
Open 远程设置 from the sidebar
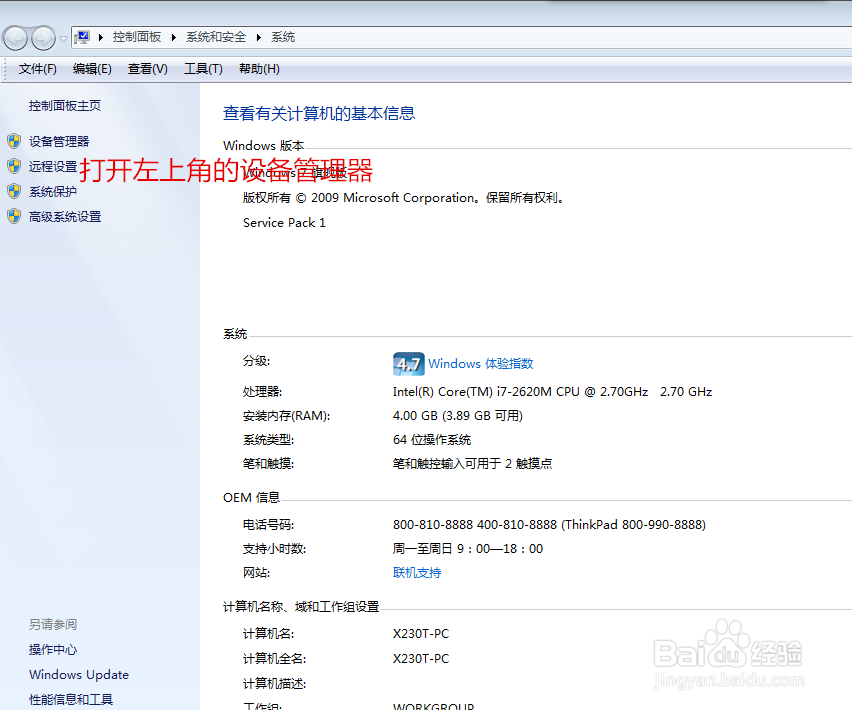point(53,167)
